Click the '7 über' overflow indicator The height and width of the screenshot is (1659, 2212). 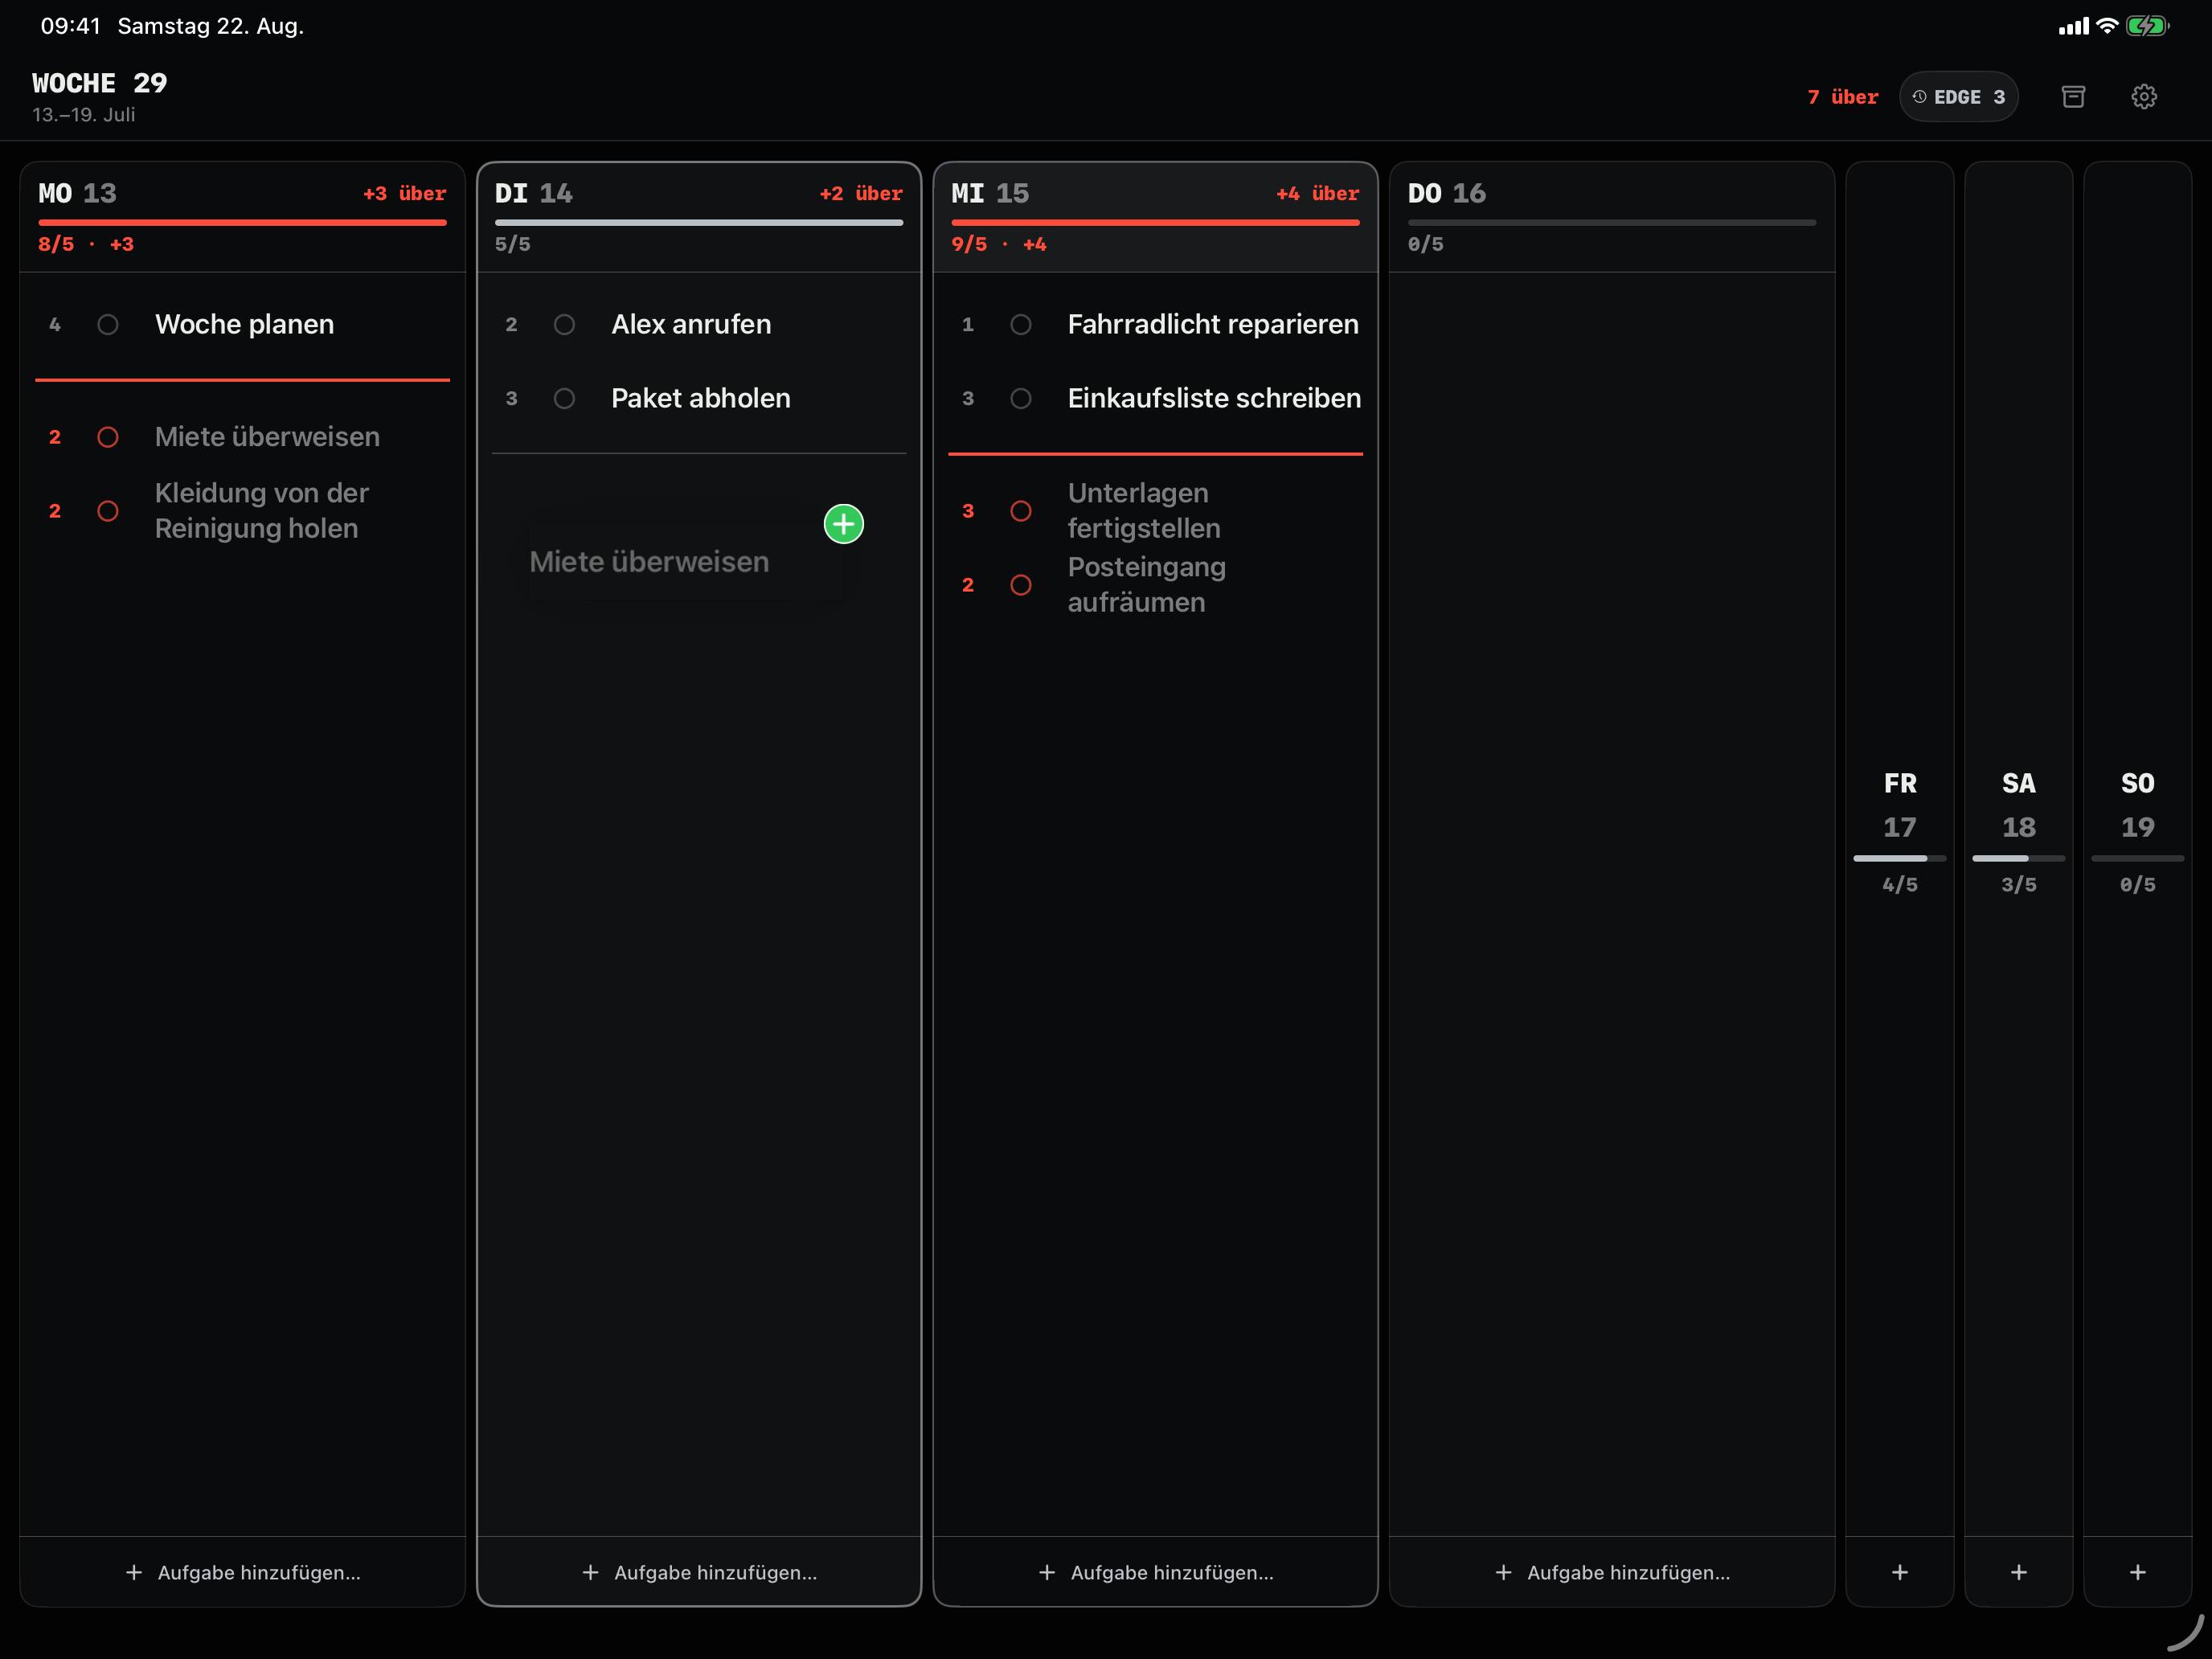pos(1843,97)
